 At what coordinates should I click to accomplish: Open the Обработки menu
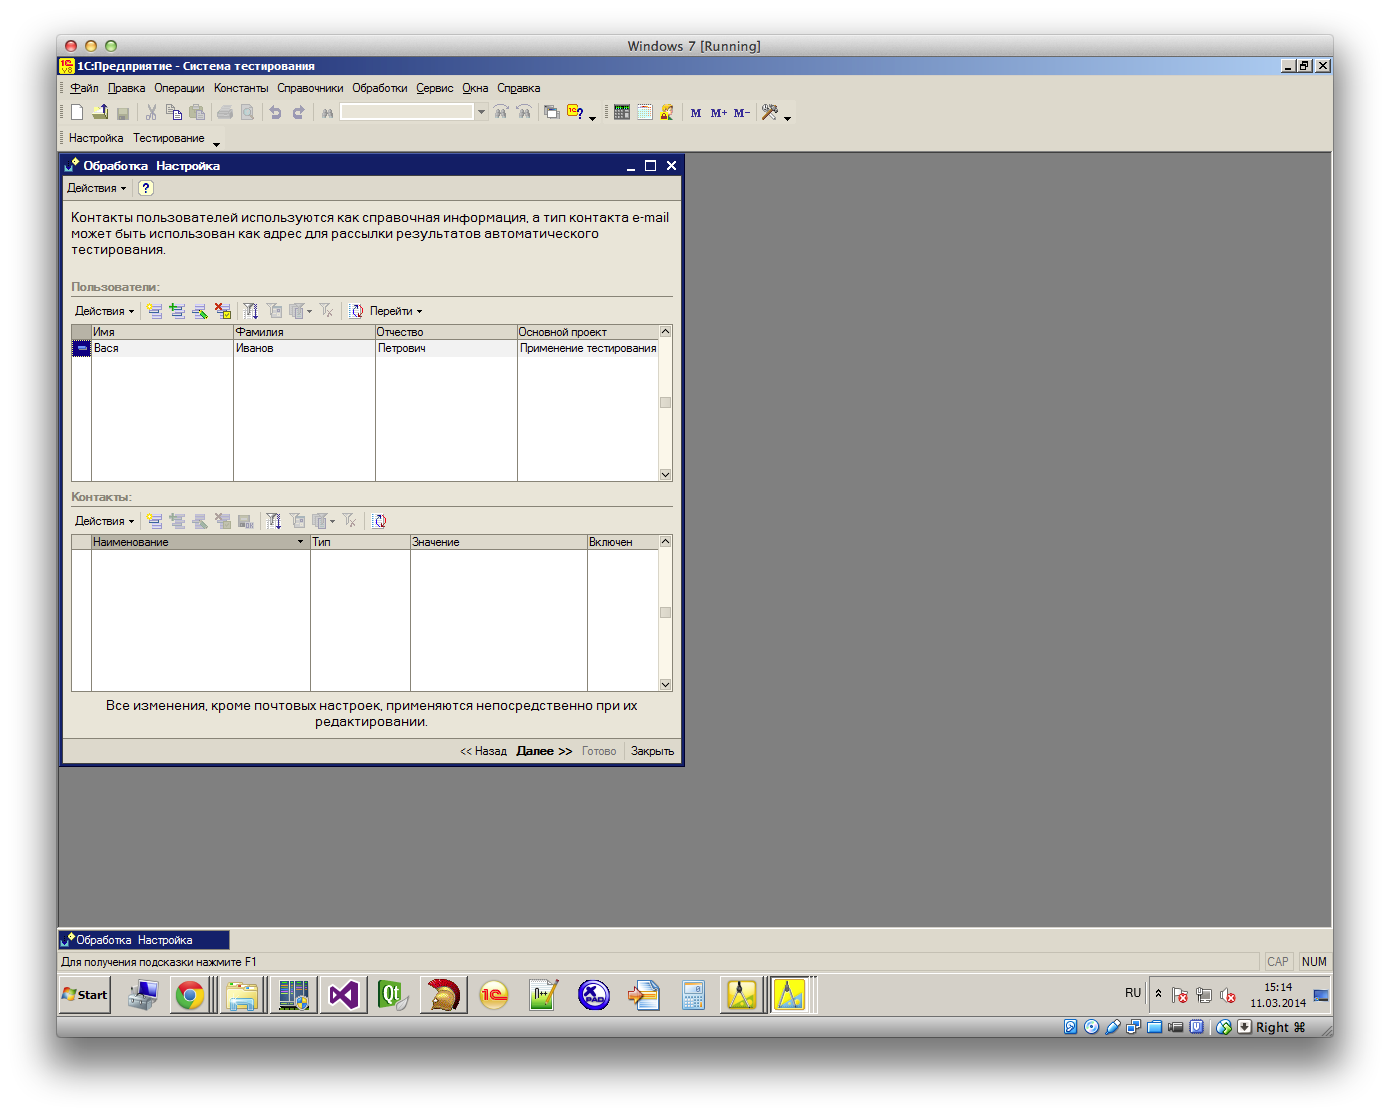tap(380, 88)
